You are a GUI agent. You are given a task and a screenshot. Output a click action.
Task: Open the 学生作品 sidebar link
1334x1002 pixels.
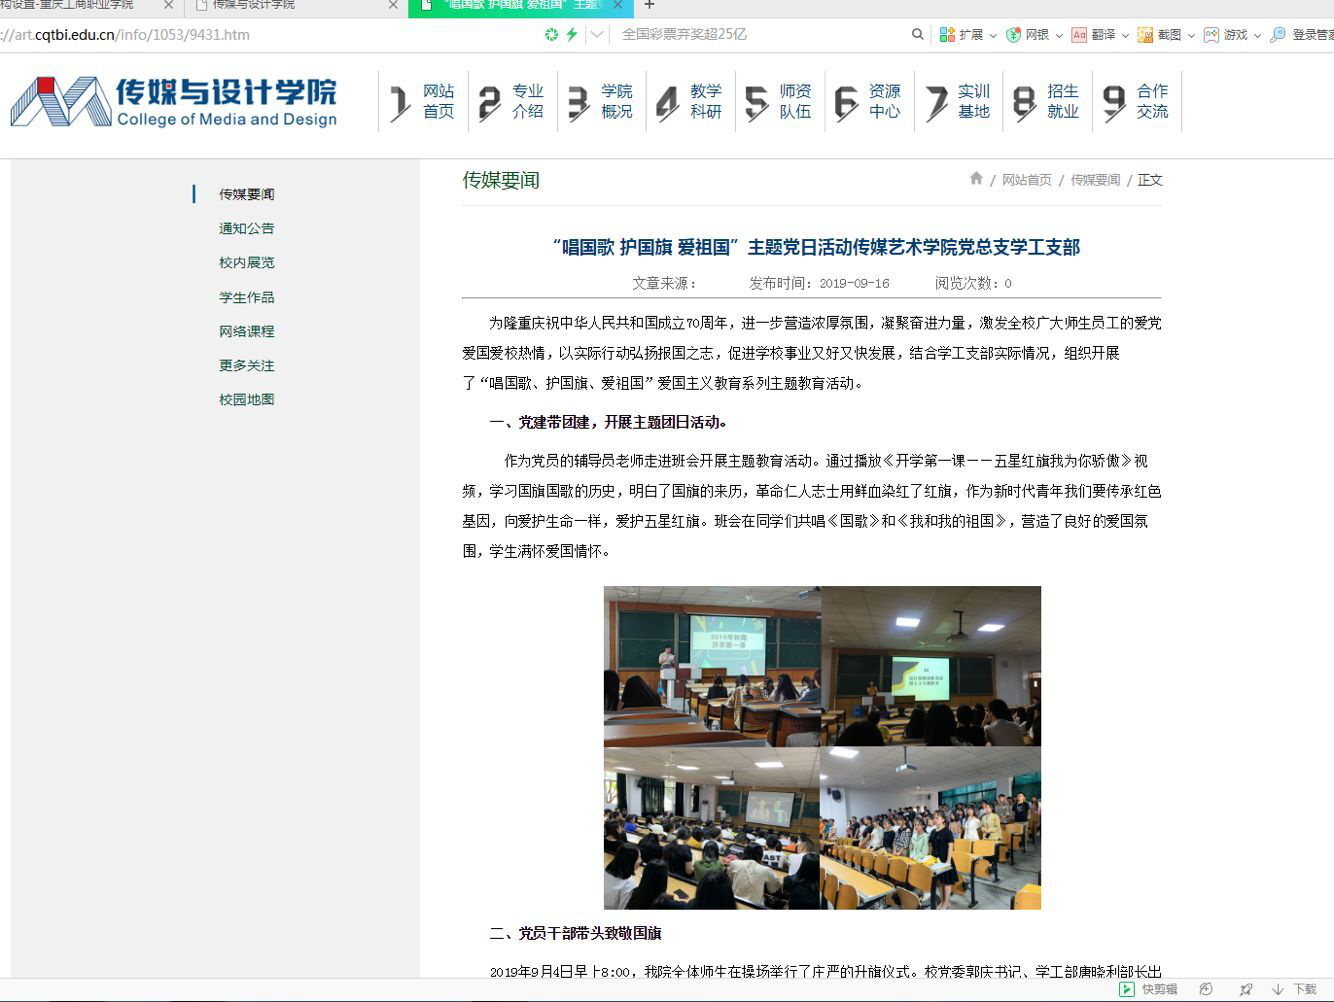246,297
